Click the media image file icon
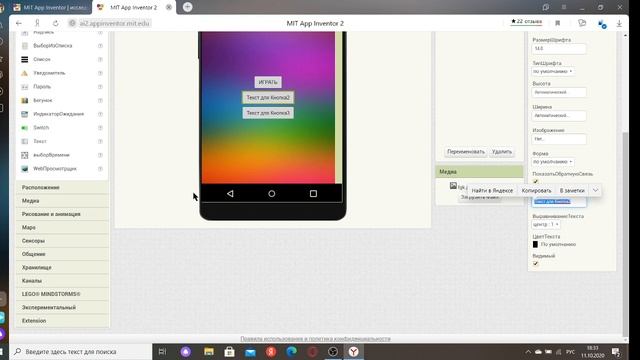640x360 pixels. [453, 186]
